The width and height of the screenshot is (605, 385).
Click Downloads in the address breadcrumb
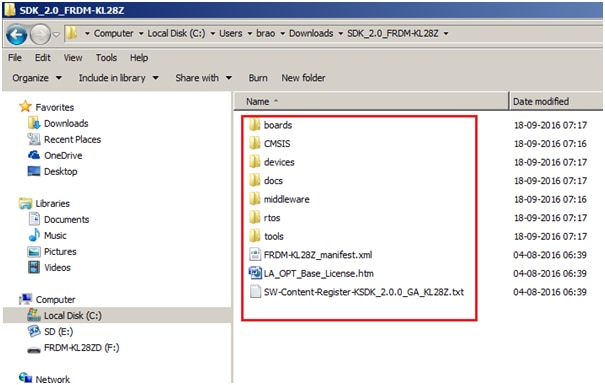tap(311, 34)
